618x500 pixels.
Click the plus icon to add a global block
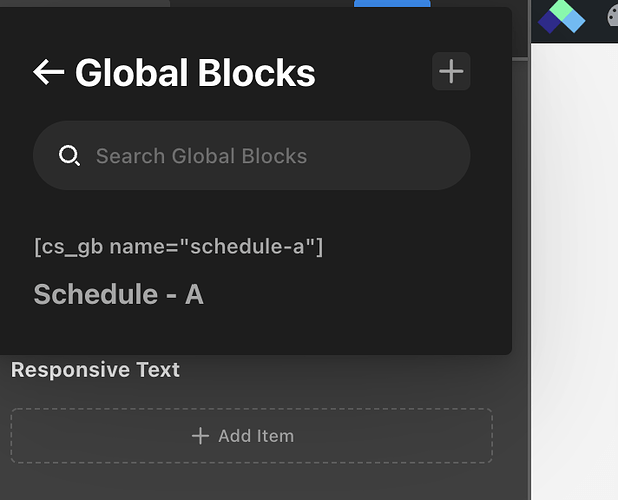(x=451, y=72)
